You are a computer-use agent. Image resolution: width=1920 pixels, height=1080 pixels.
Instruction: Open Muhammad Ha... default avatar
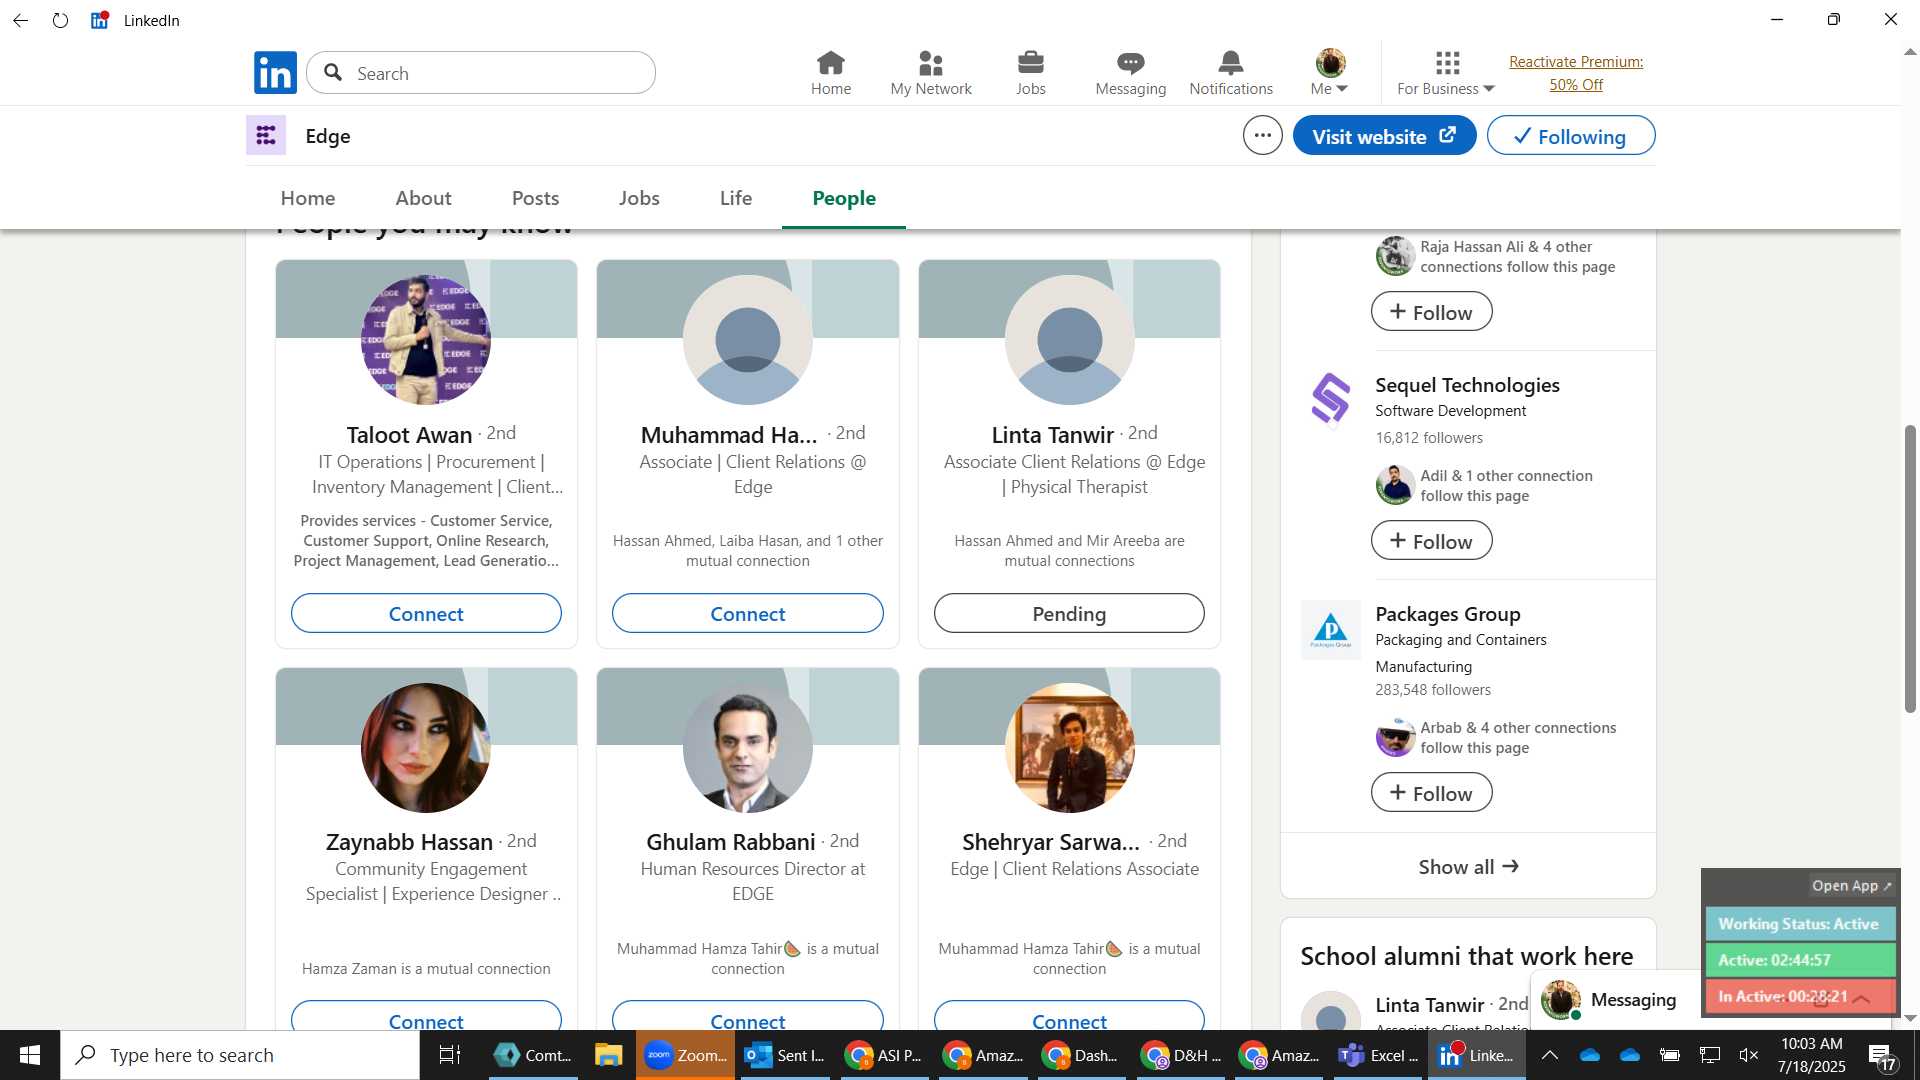(748, 340)
